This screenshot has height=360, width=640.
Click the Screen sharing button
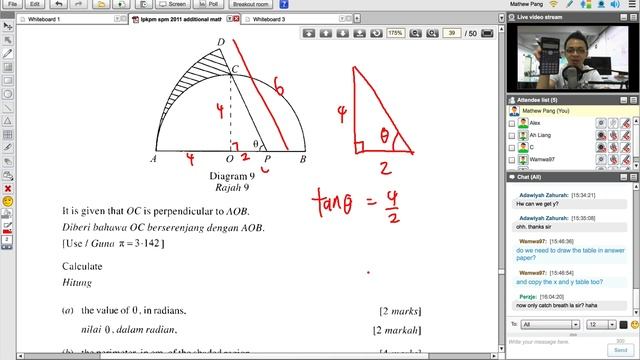(x=173, y=4)
